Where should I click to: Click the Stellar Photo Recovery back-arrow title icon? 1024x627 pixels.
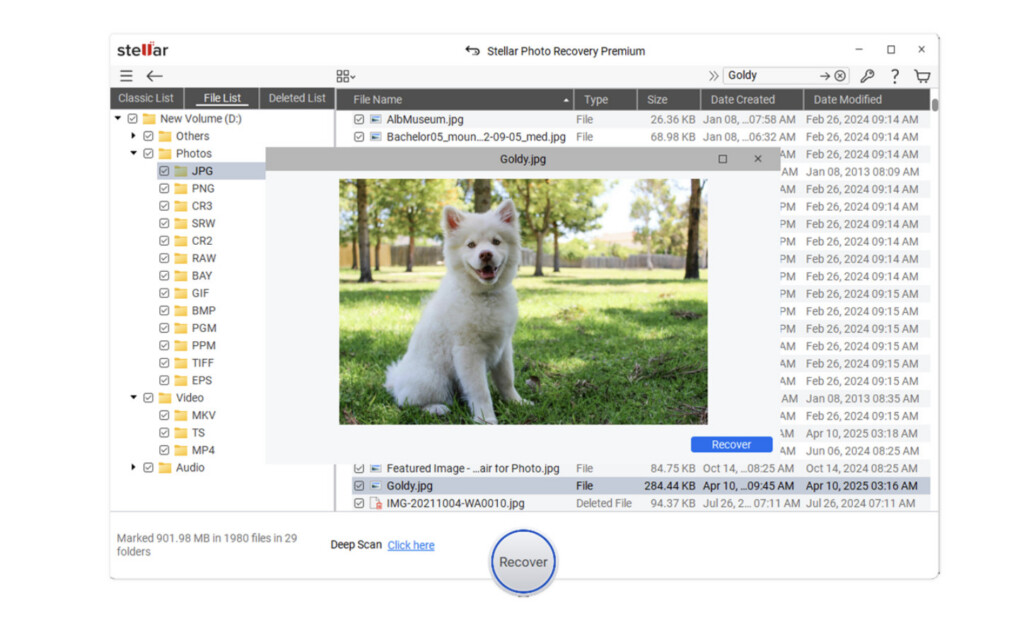pos(472,50)
